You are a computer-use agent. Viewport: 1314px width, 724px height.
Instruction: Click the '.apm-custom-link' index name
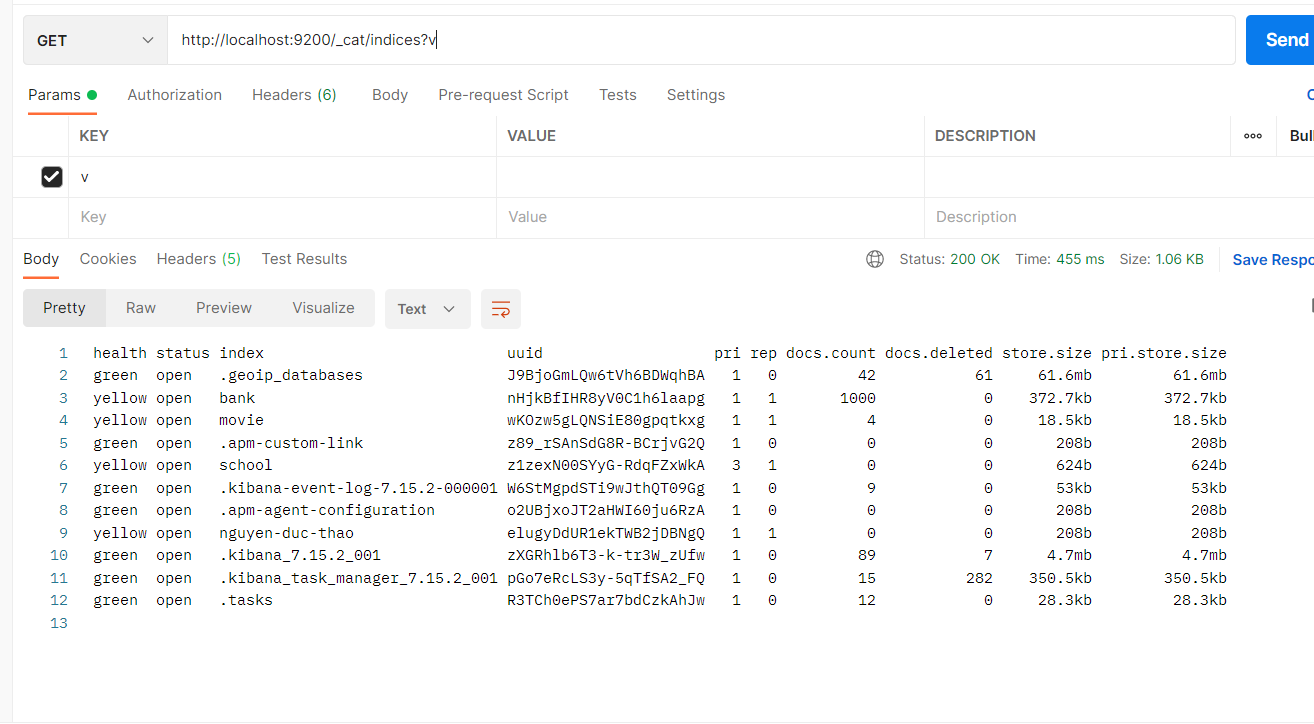pos(291,443)
